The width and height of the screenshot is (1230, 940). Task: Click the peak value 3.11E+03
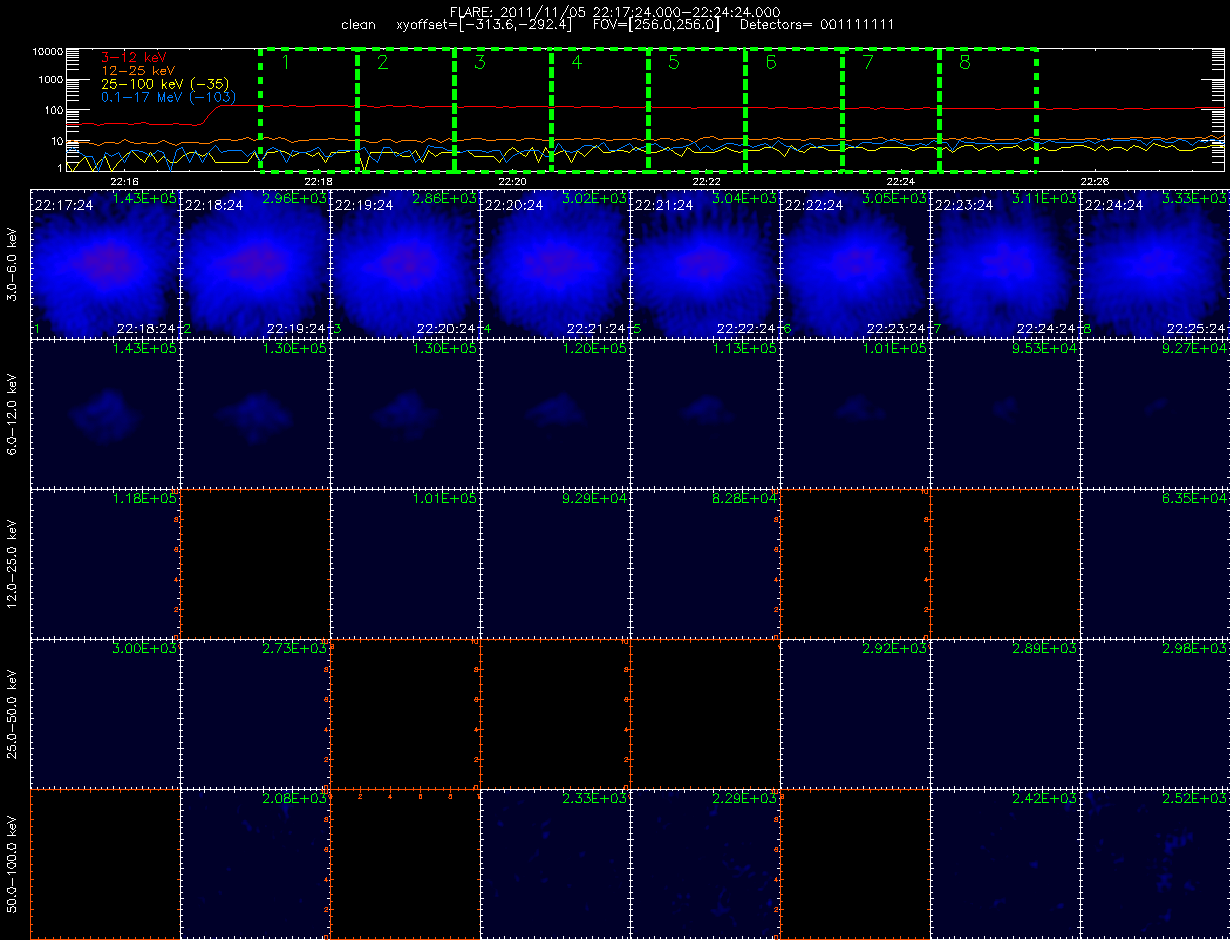(1045, 199)
